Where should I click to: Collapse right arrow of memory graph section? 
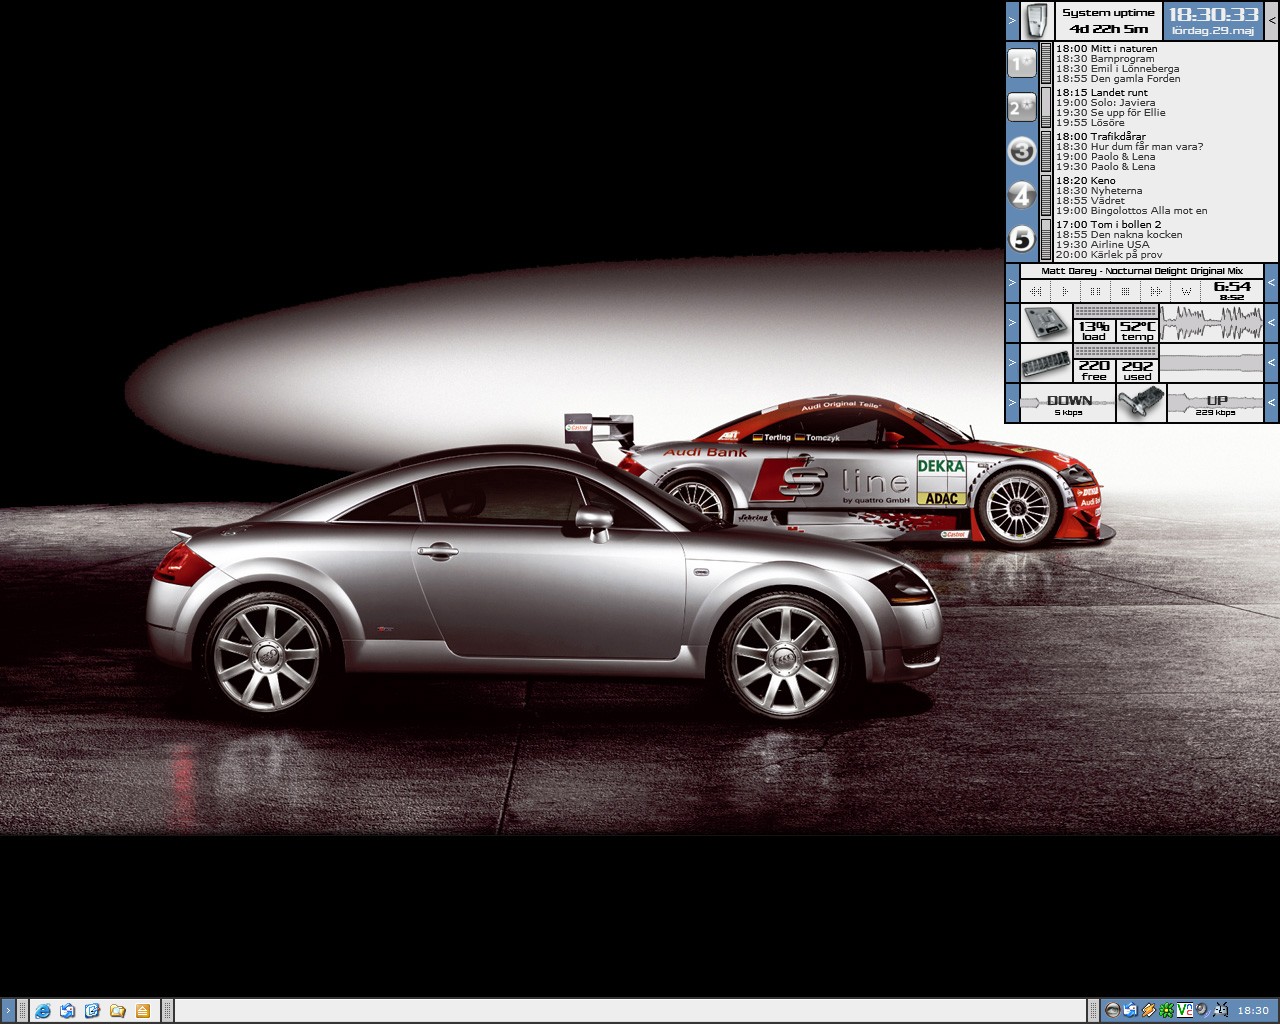click(x=1271, y=362)
